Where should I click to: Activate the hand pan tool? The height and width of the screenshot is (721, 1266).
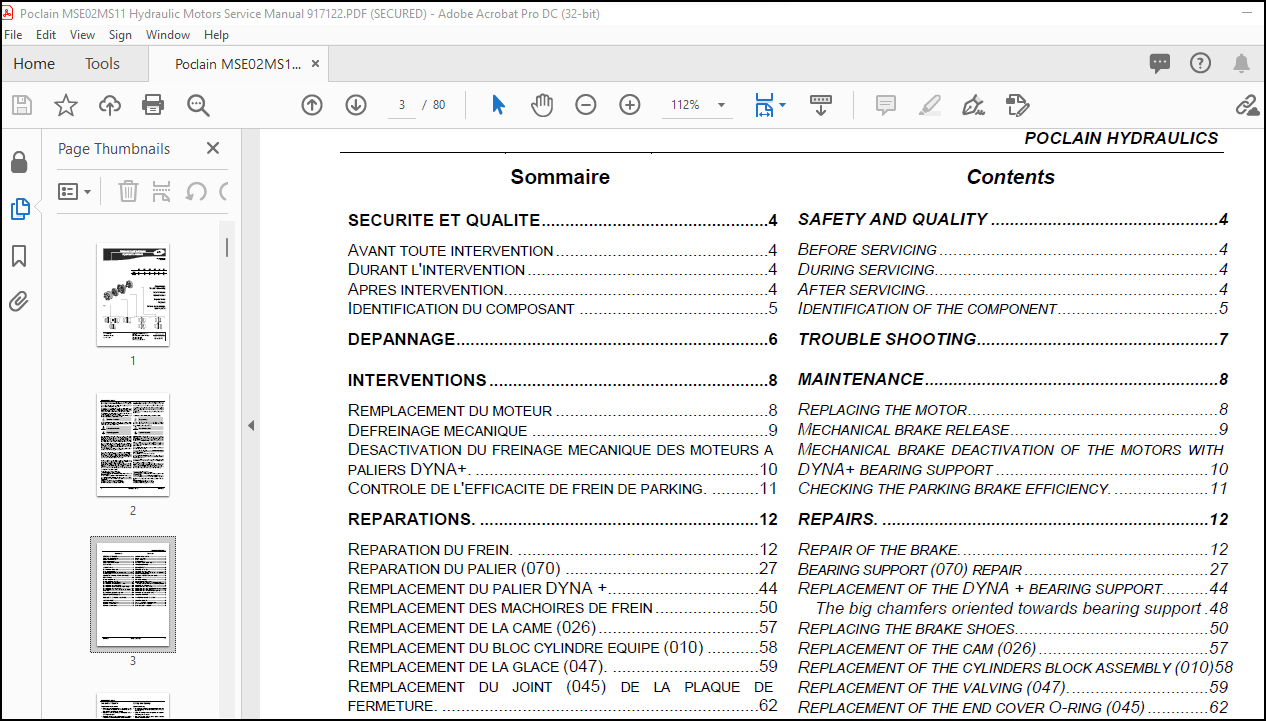(542, 105)
